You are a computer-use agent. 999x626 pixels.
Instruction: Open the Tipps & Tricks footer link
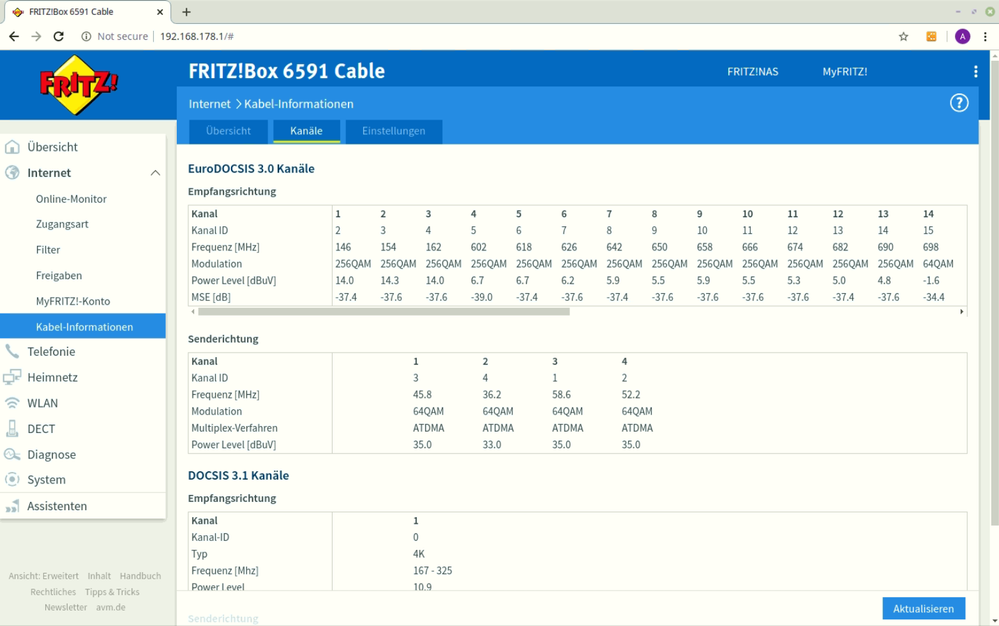click(x=112, y=592)
